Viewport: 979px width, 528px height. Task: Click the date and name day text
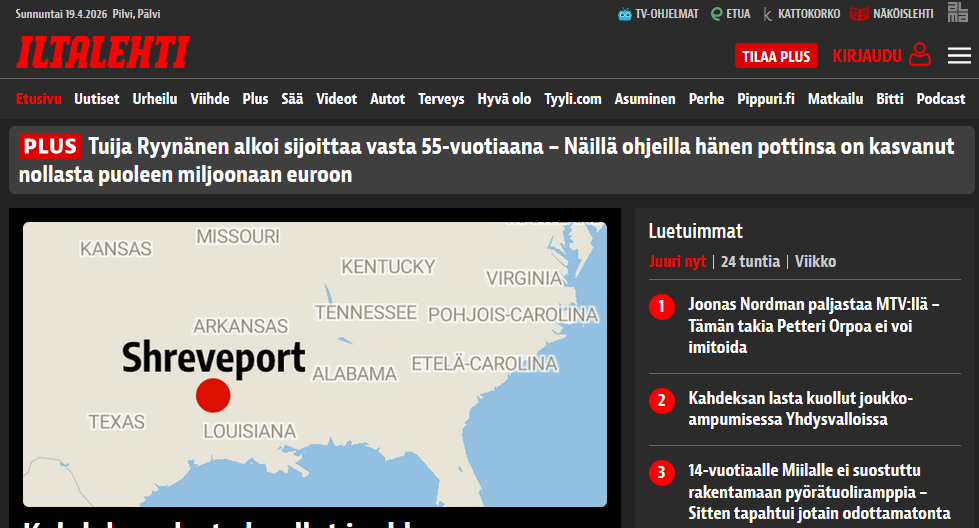(x=87, y=14)
